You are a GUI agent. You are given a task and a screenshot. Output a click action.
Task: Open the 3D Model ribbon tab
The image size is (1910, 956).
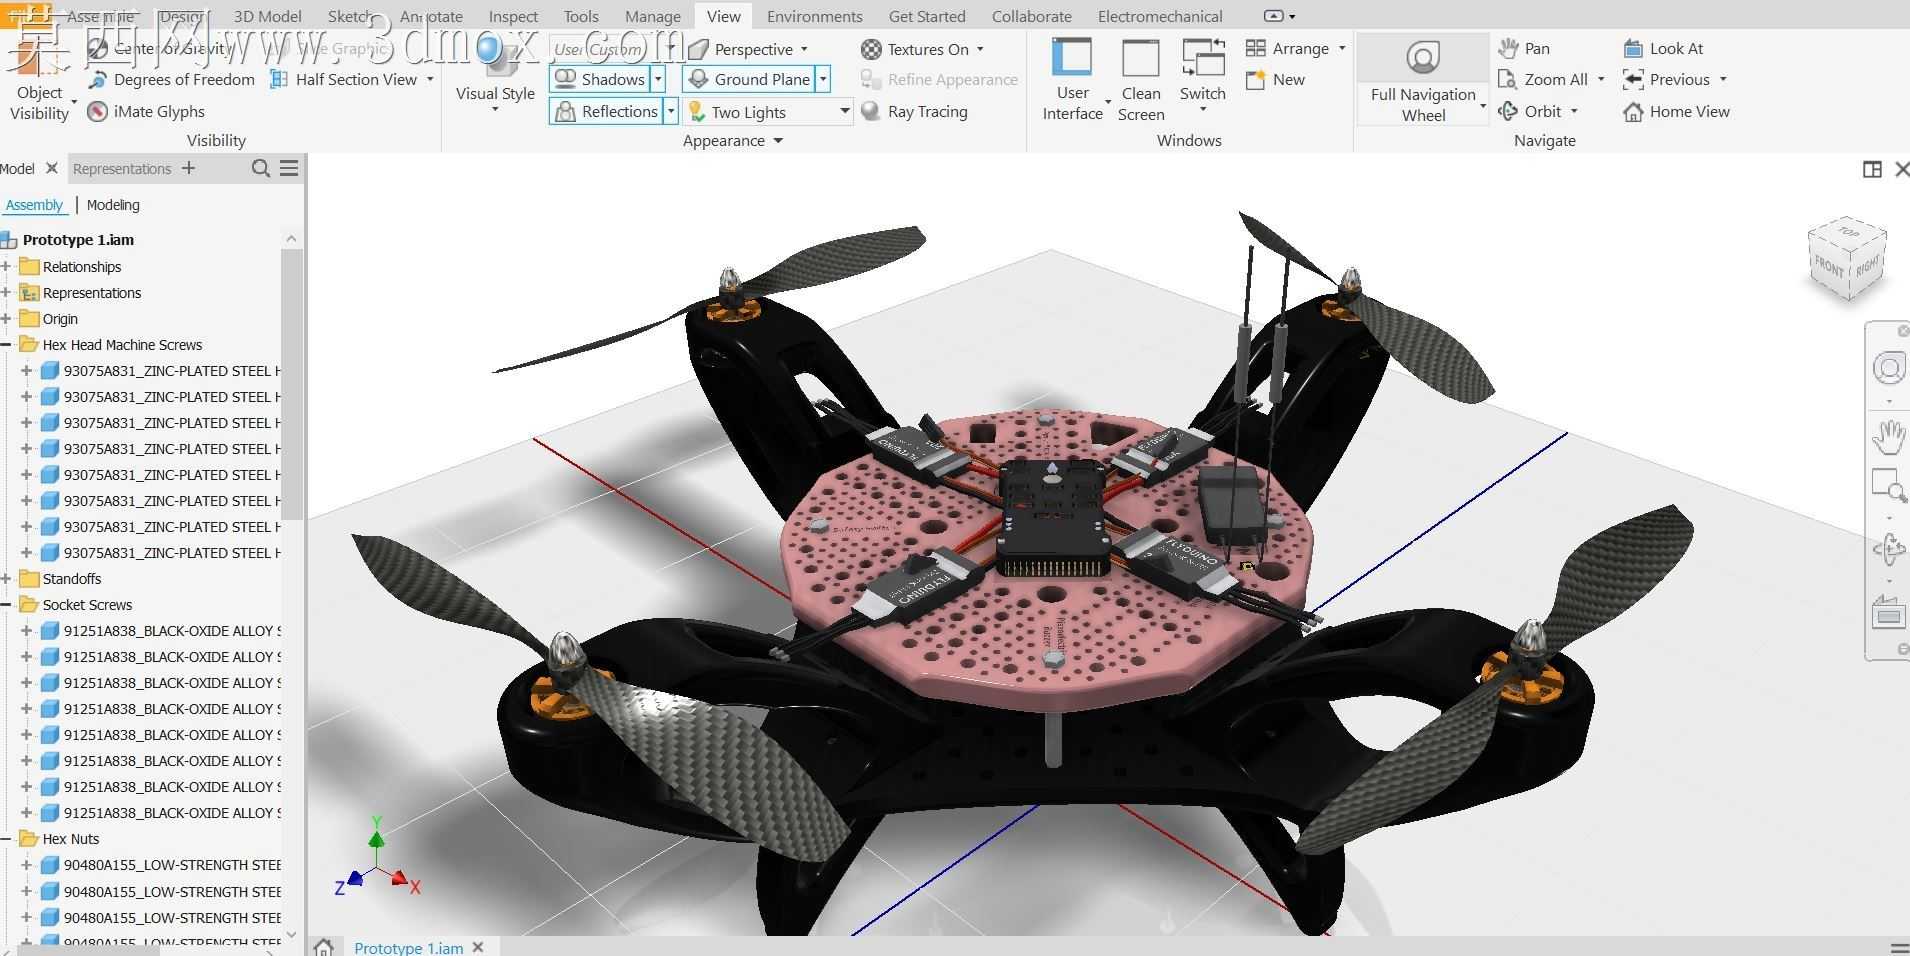coord(267,16)
